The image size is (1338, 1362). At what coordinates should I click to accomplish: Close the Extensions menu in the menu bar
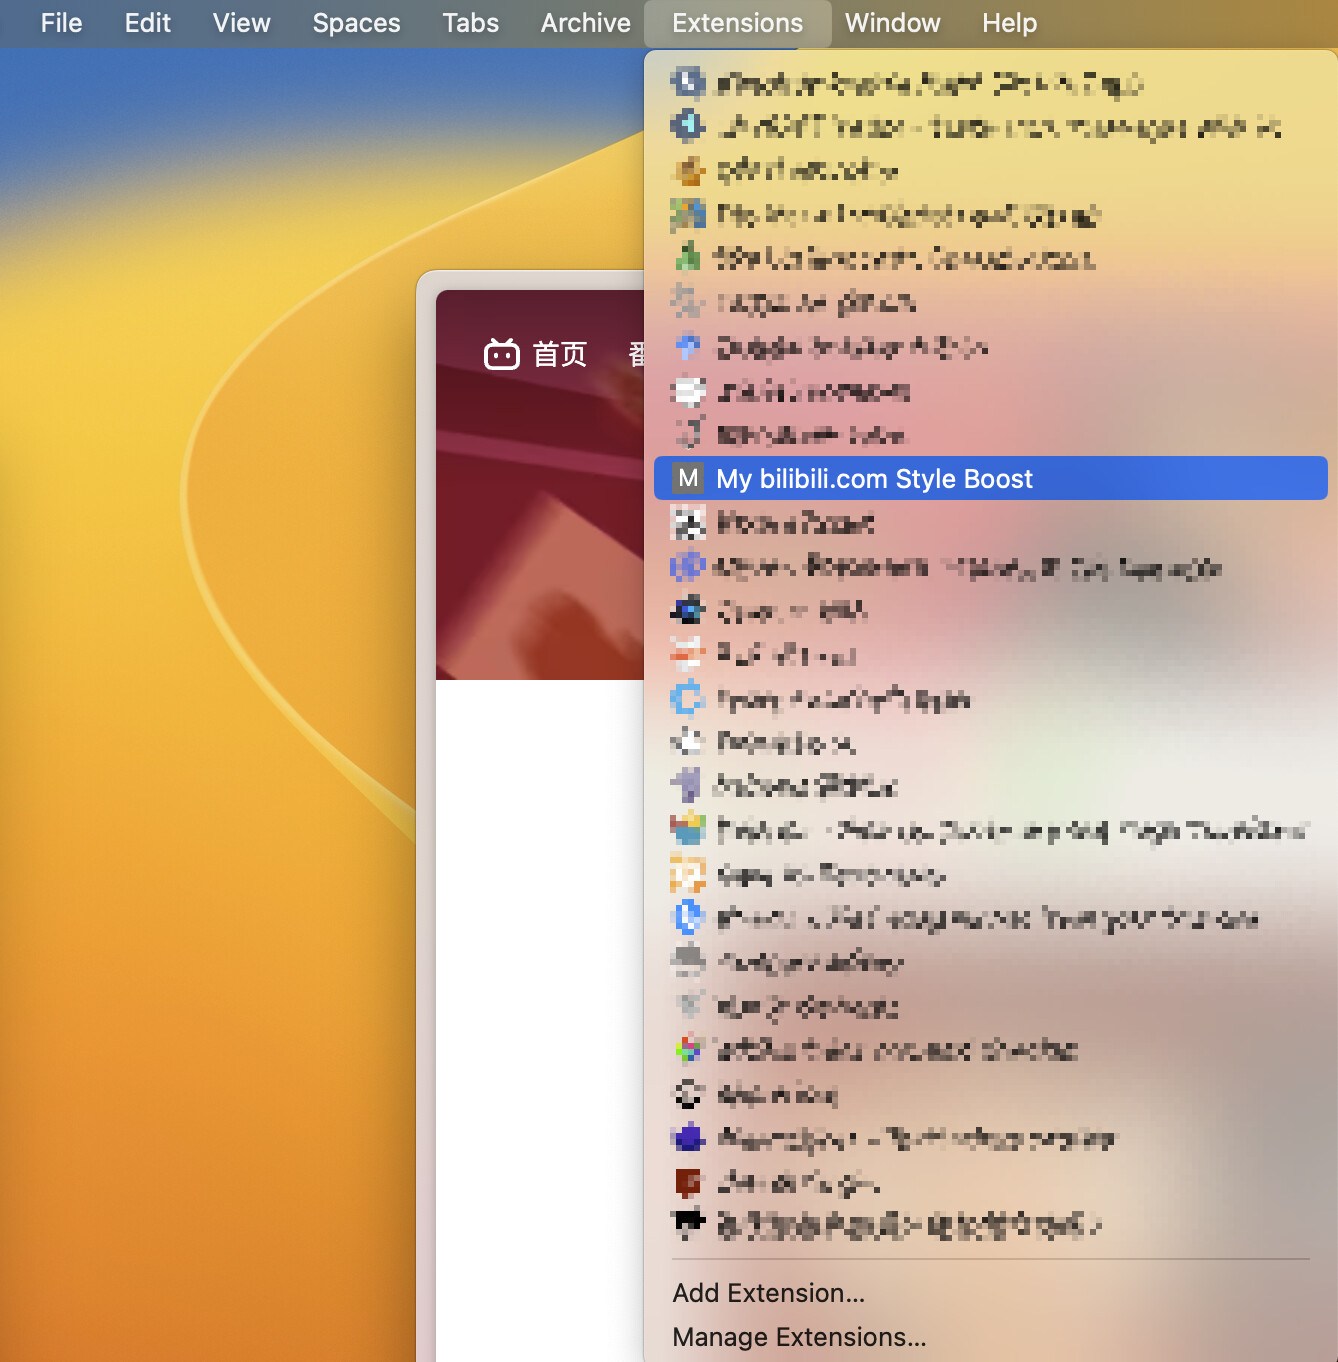coord(737,23)
